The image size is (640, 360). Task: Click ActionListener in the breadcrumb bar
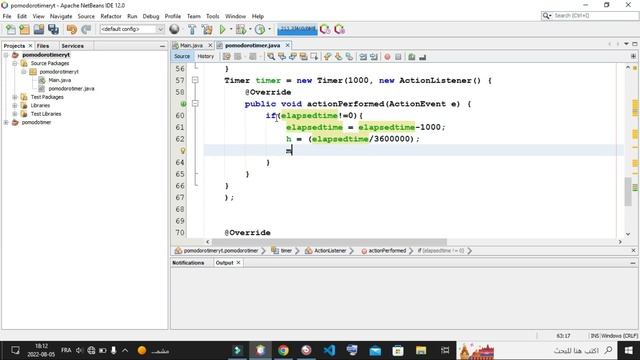[330, 251]
